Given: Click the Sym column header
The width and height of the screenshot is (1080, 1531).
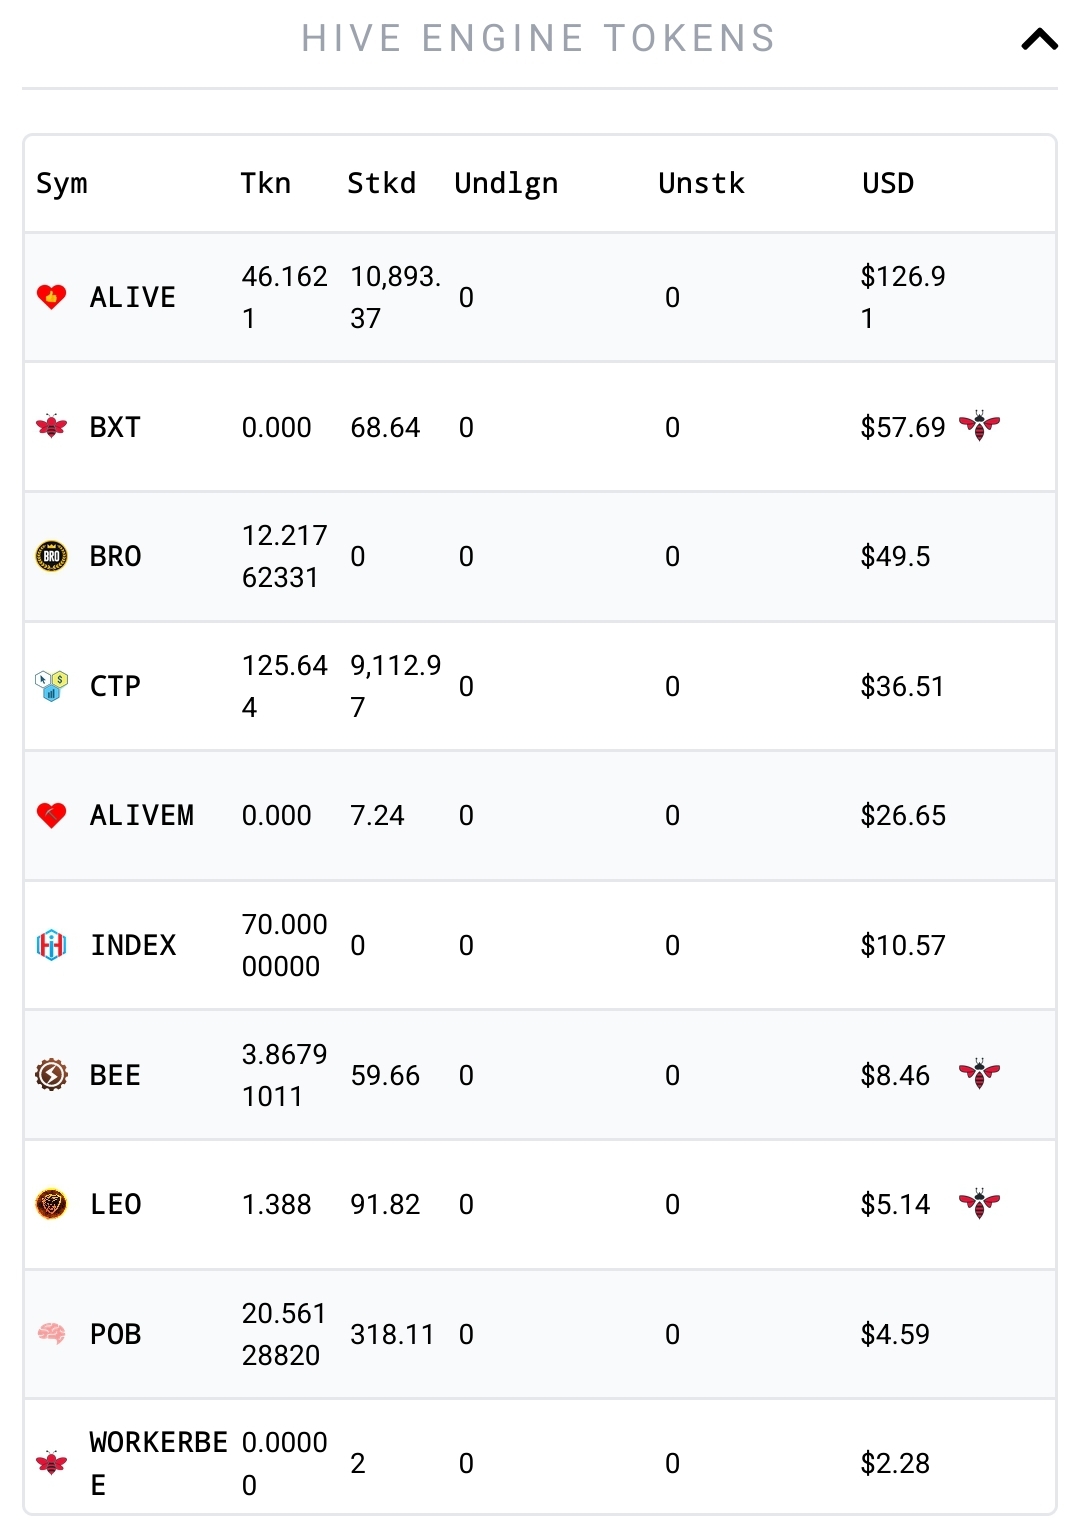Looking at the screenshot, I should click(62, 184).
